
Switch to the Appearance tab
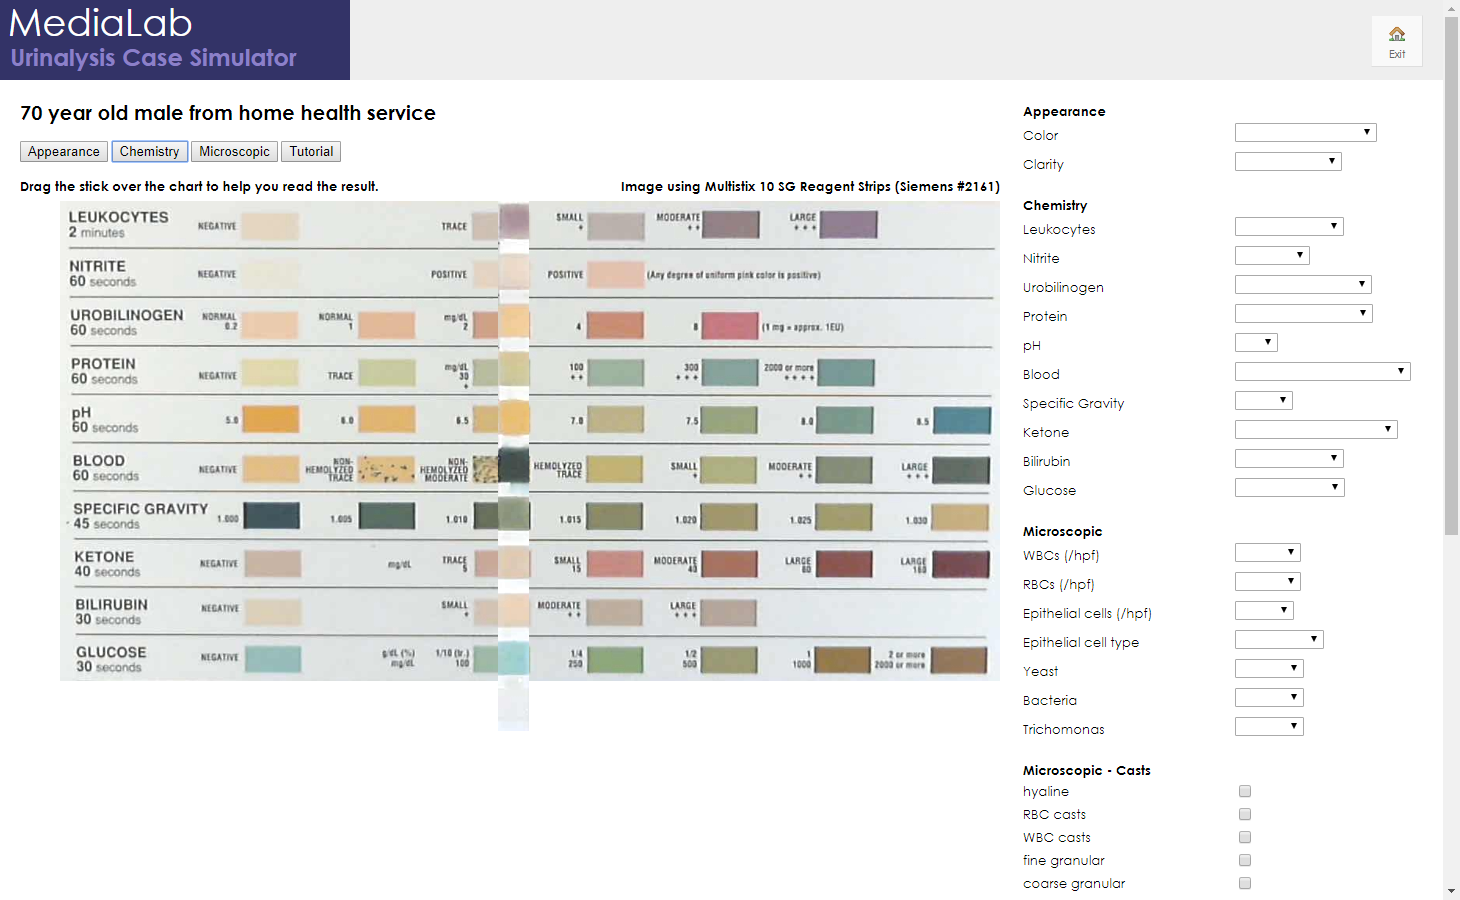click(x=64, y=152)
